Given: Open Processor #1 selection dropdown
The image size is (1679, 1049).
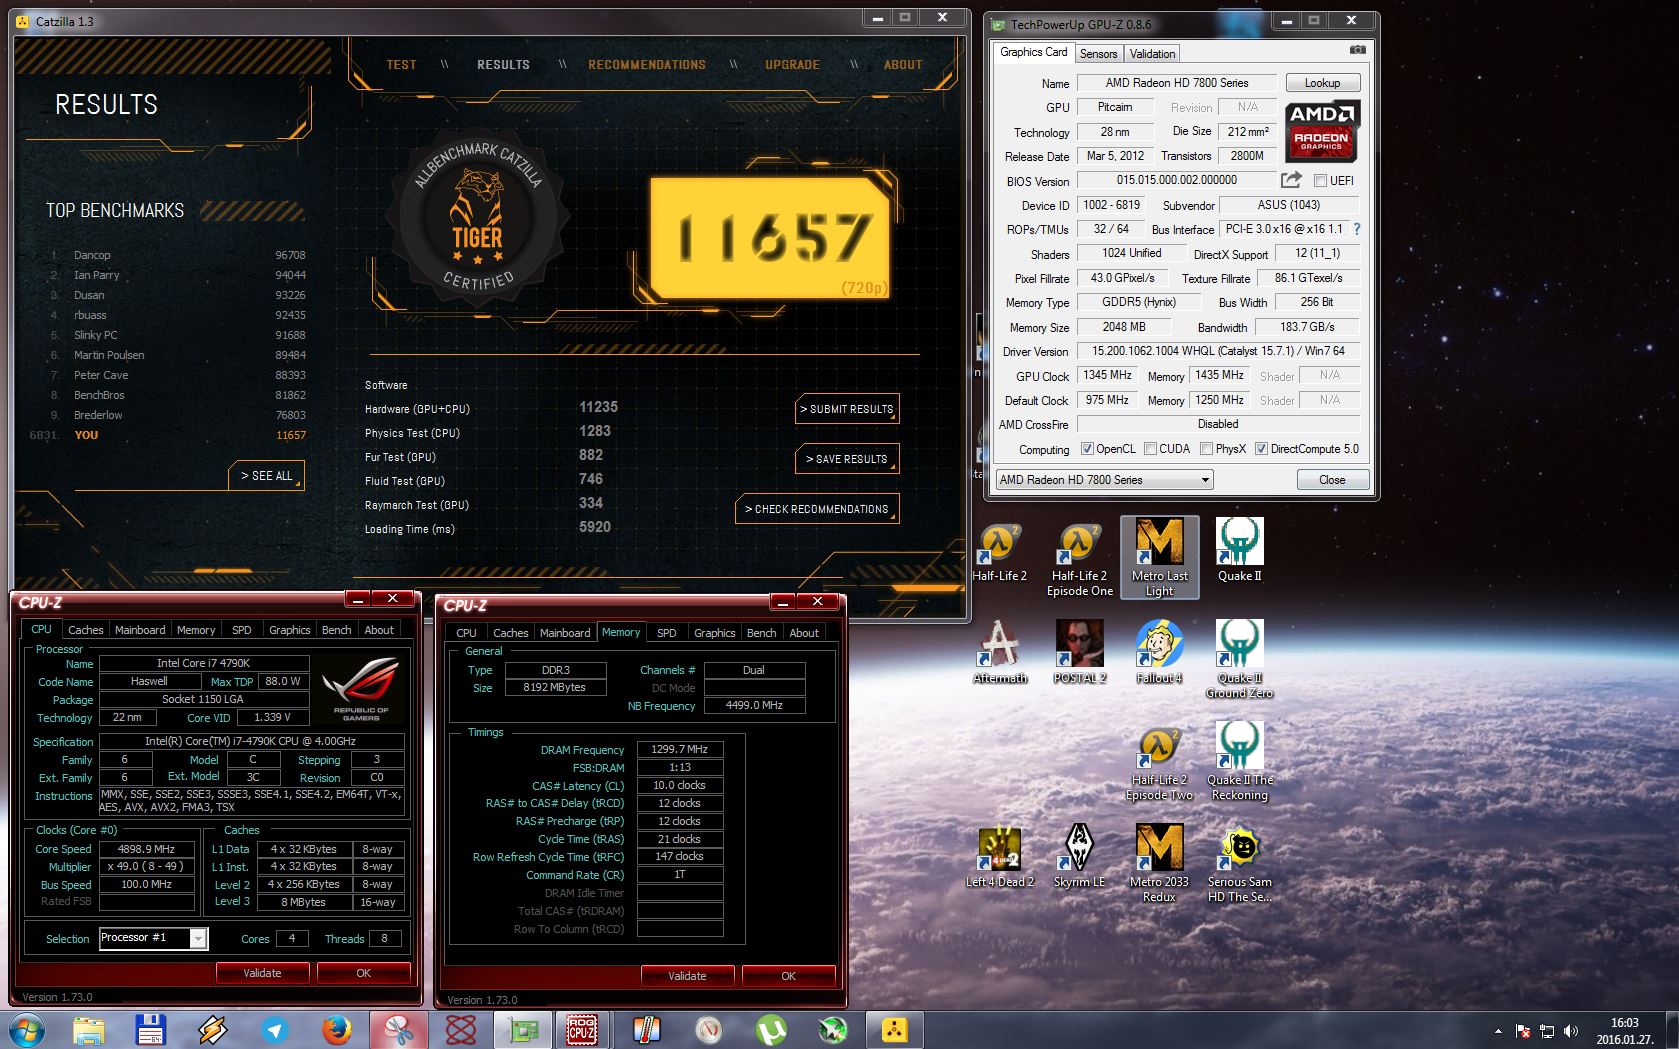Looking at the screenshot, I should (x=153, y=938).
